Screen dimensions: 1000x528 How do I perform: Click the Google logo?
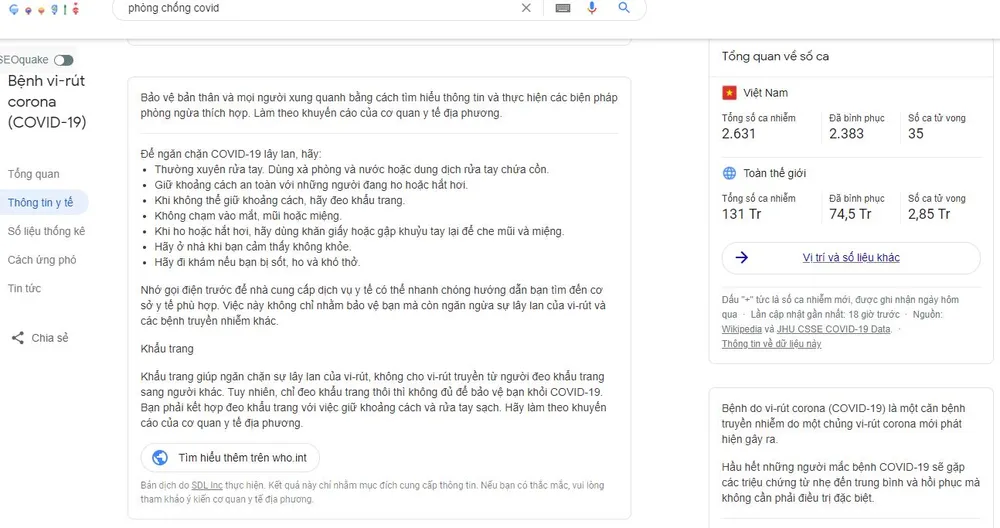pyautogui.click(x=45, y=9)
